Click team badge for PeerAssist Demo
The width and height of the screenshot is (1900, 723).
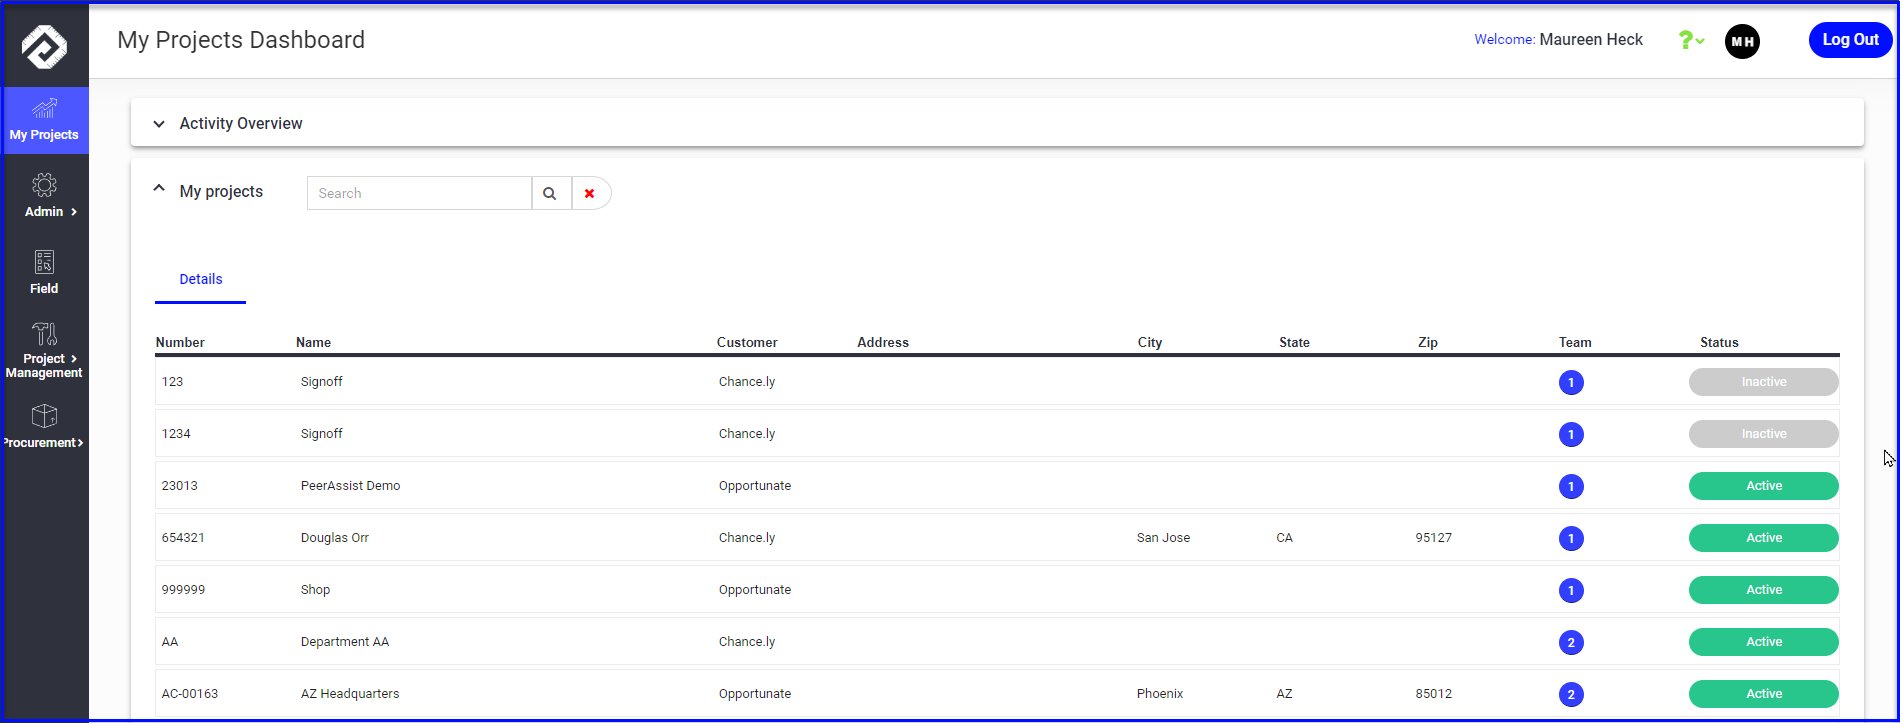[1571, 486]
